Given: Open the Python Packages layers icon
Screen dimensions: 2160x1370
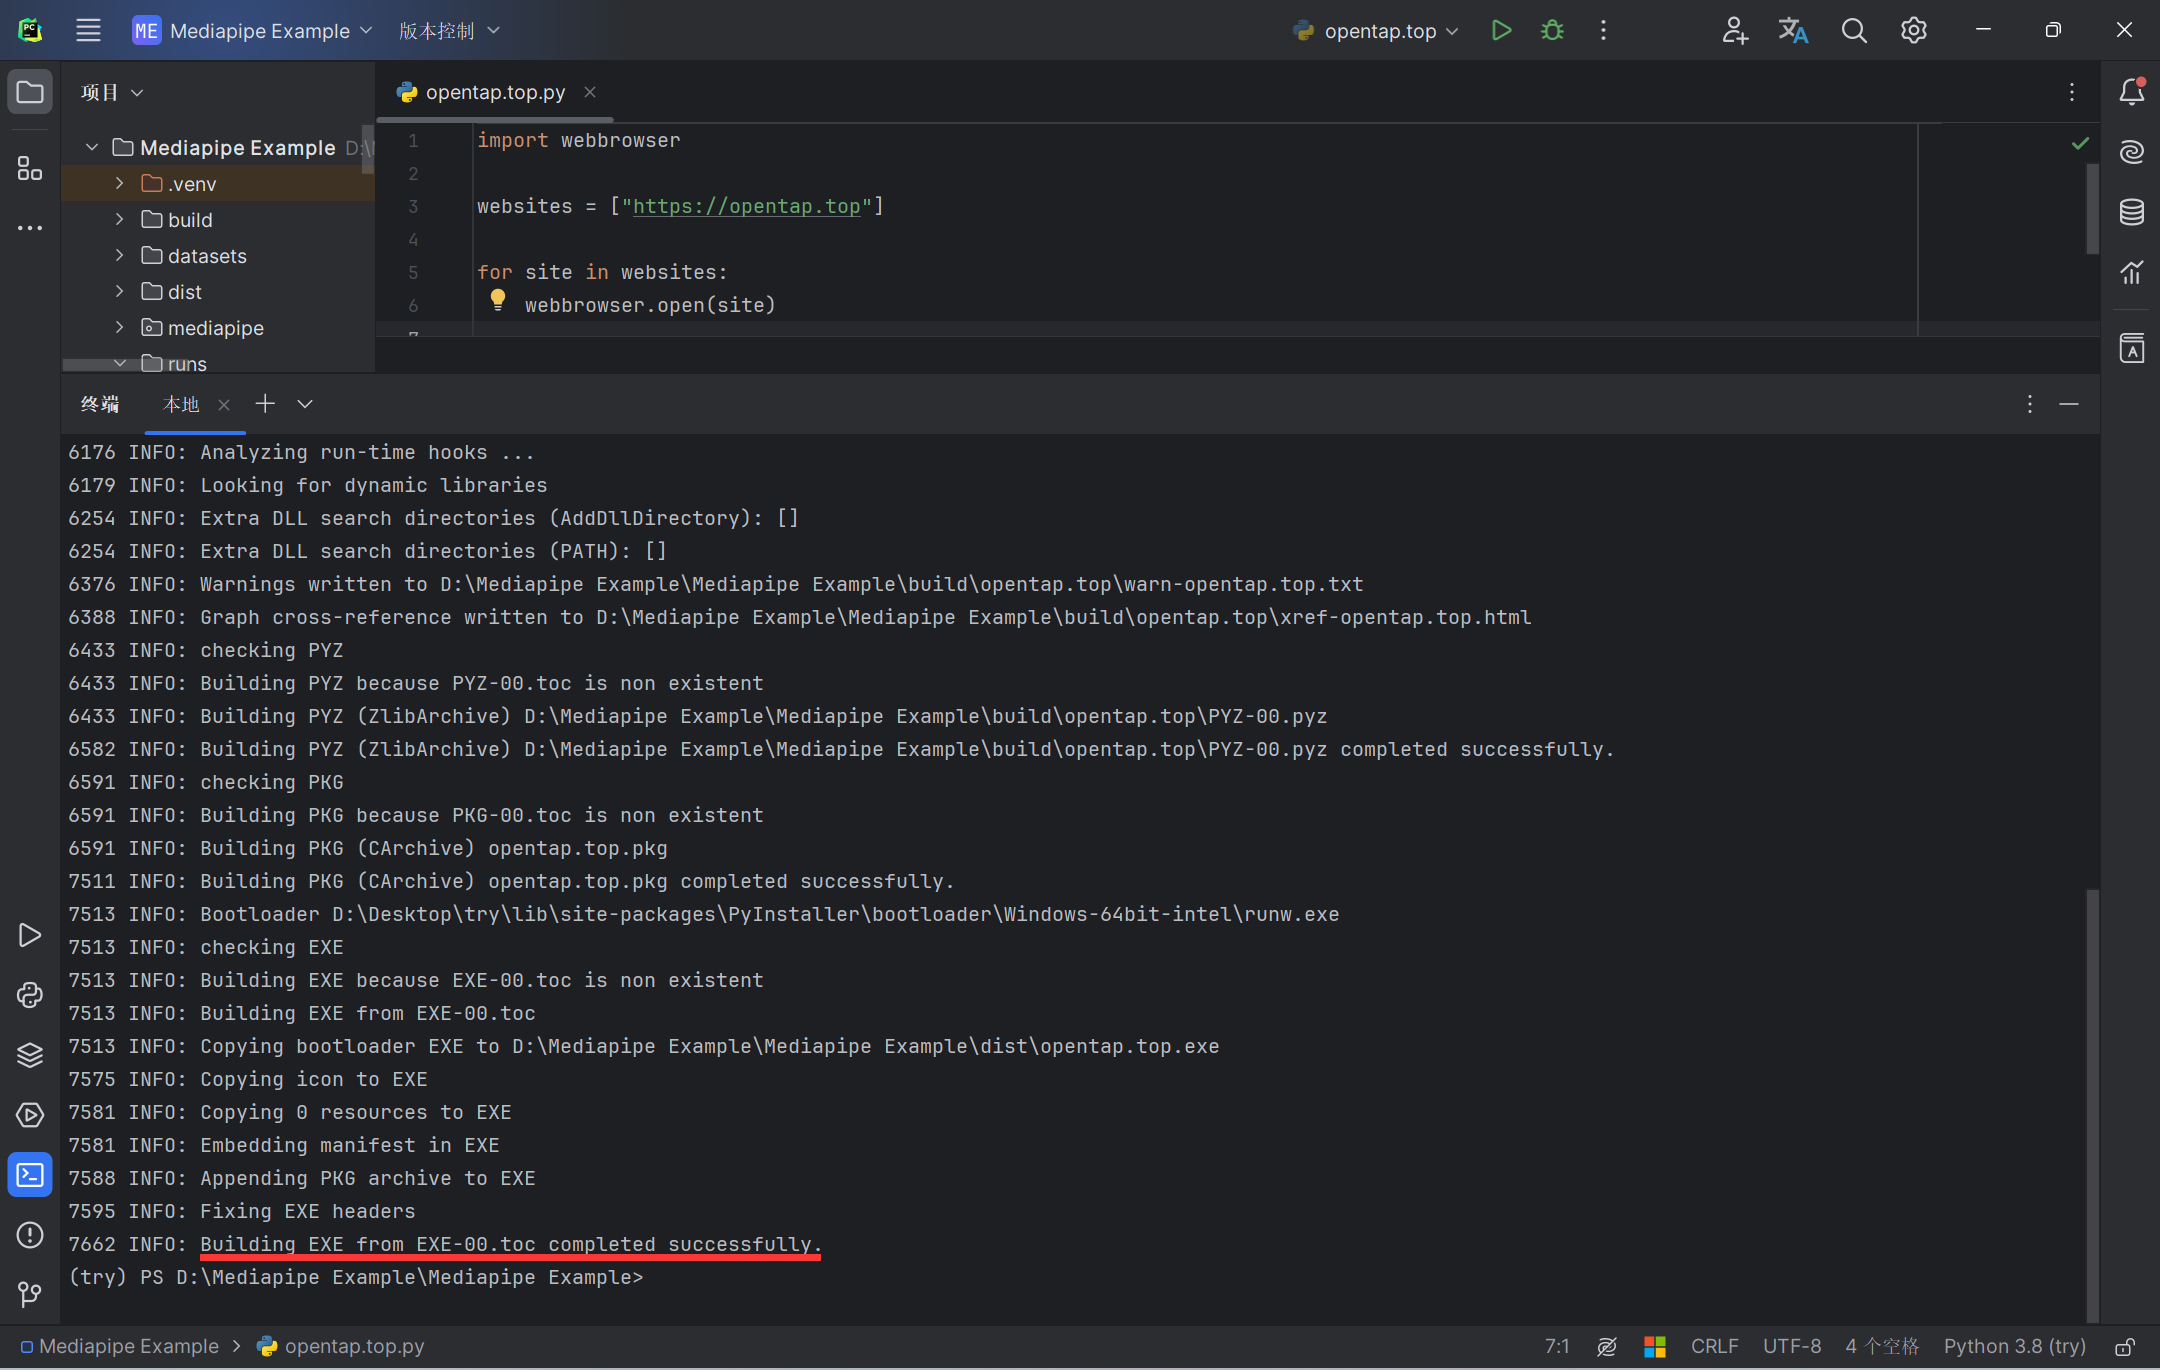Looking at the screenshot, I should tap(30, 1055).
